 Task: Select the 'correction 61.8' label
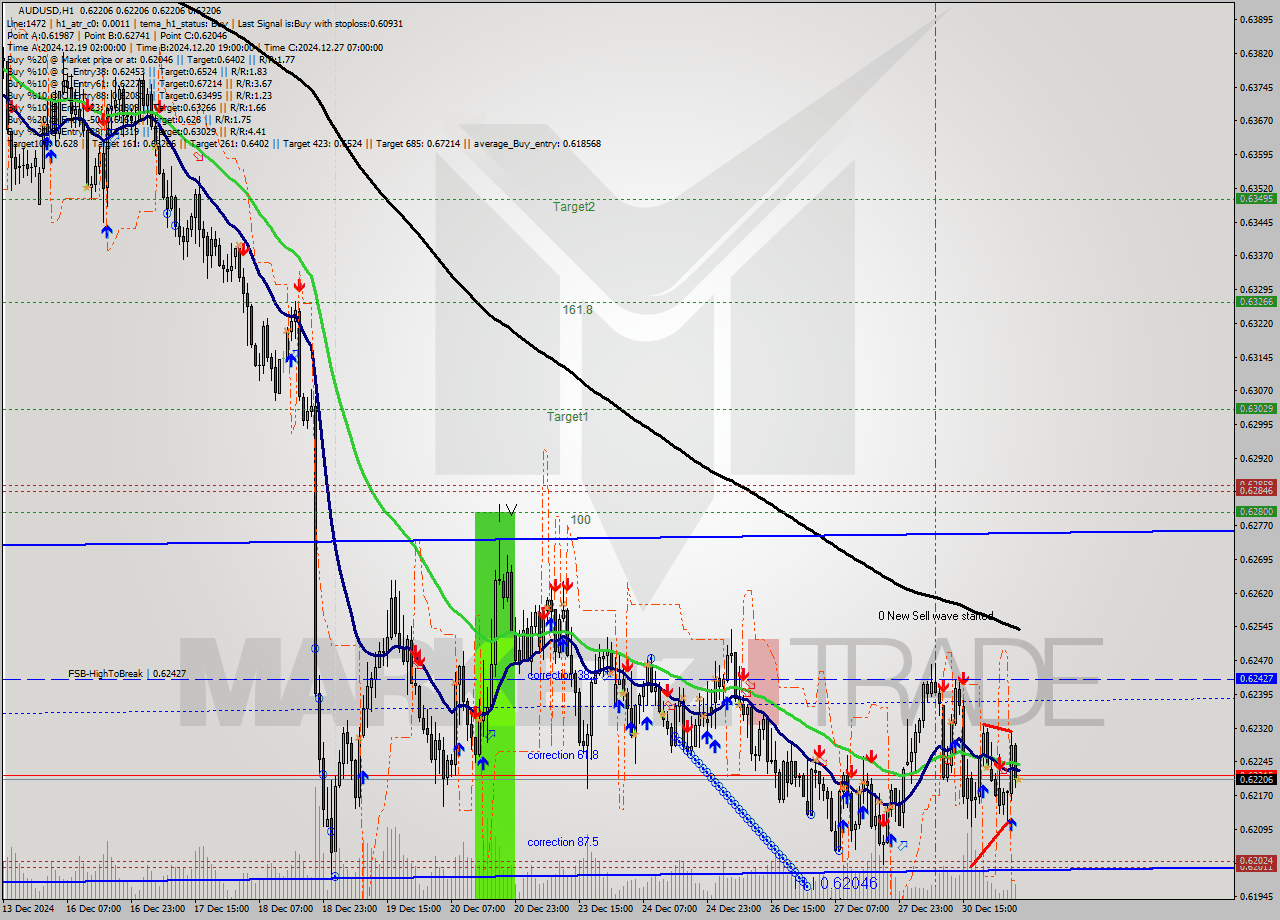[x=563, y=755]
